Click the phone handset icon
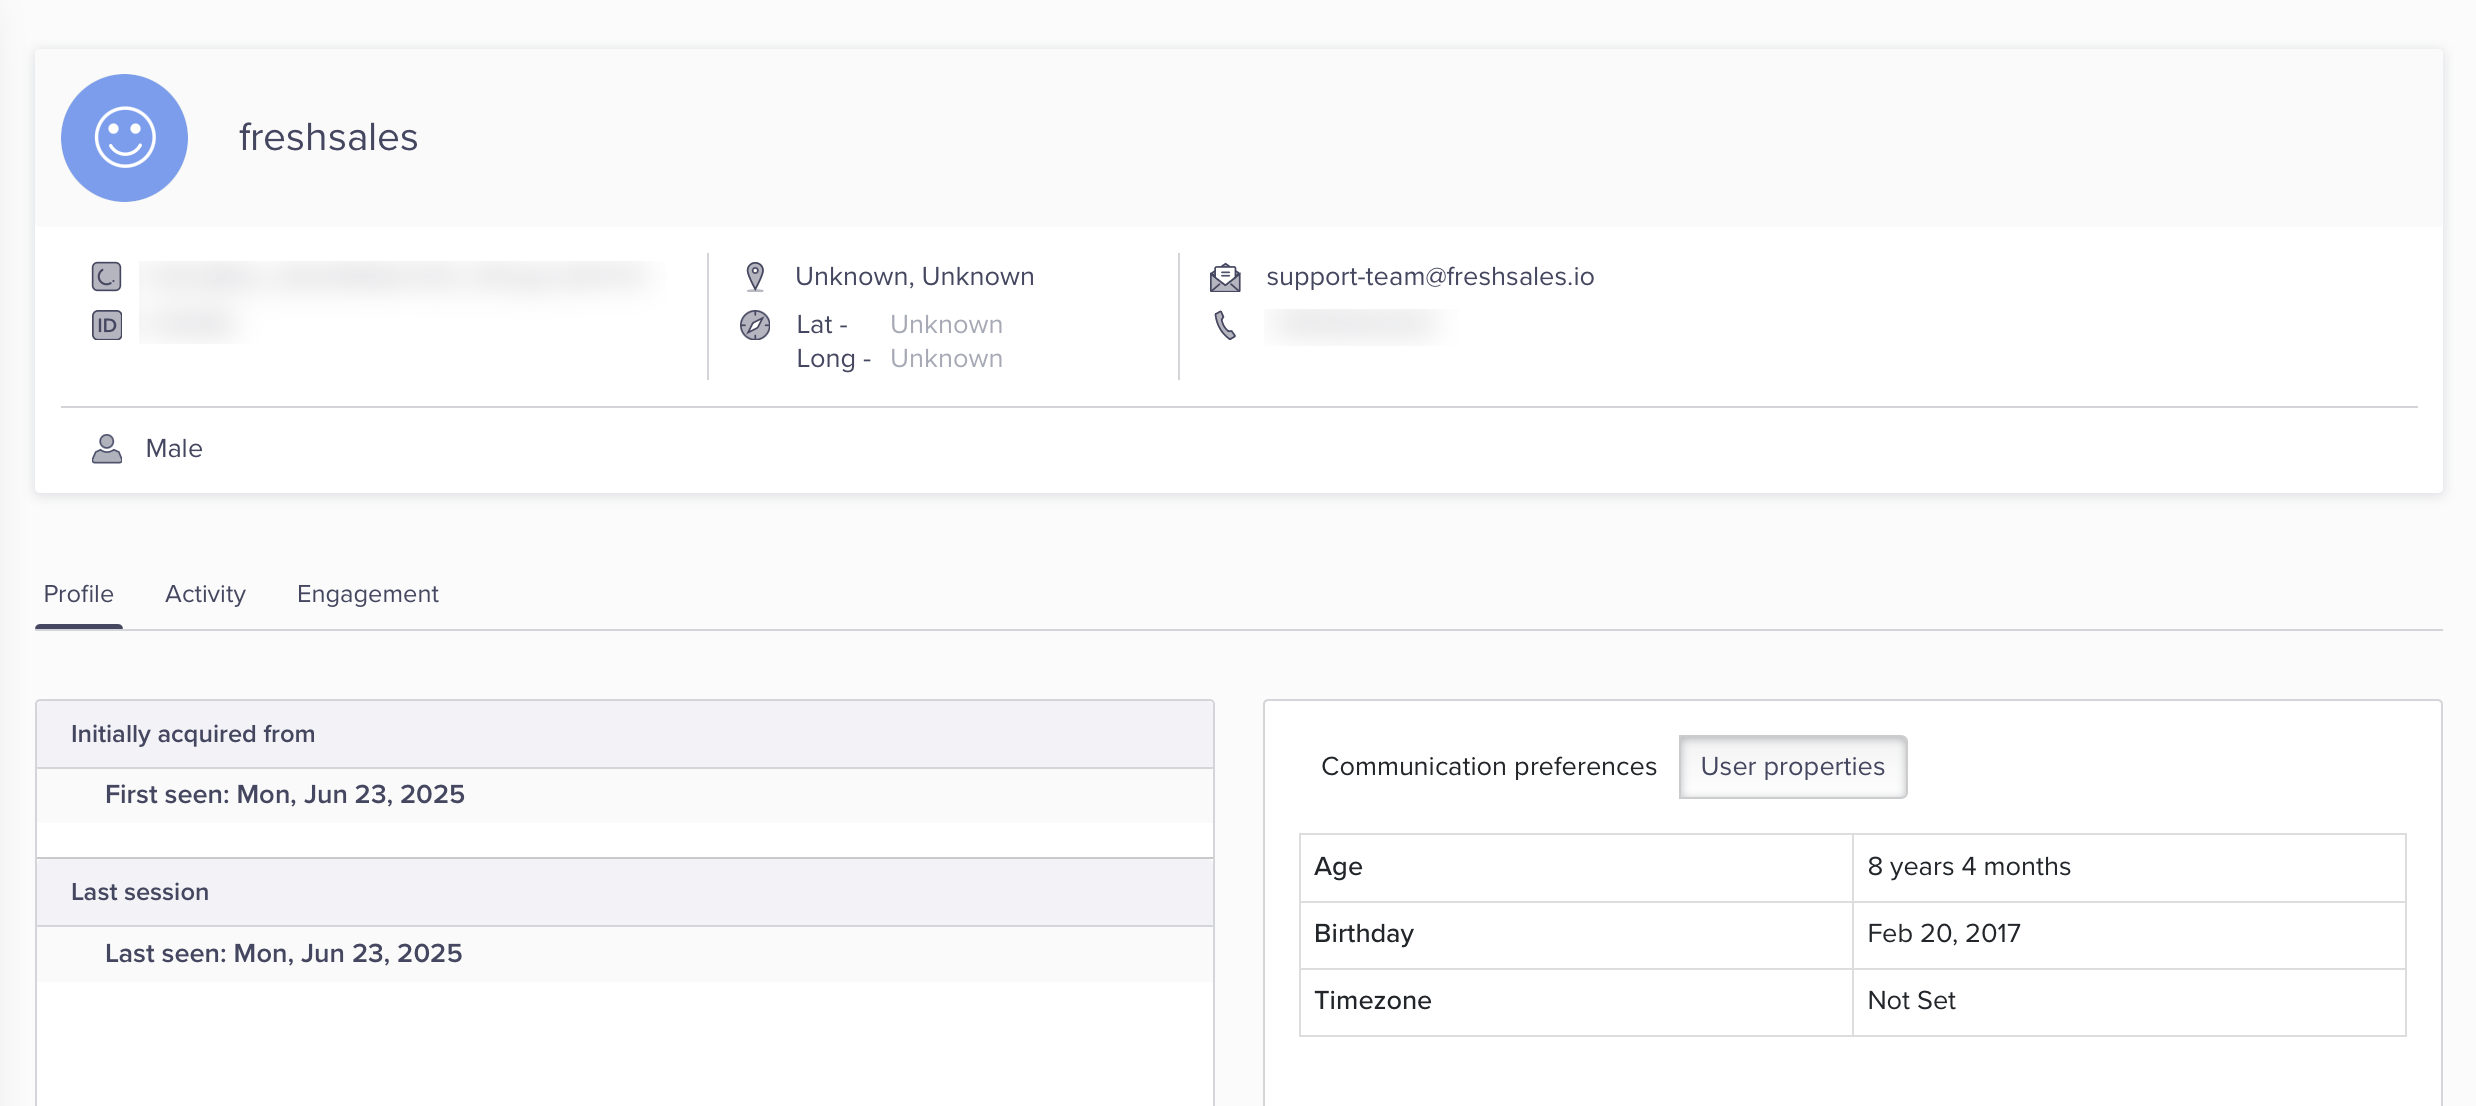2476x1106 pixels. pos(1225,325)
